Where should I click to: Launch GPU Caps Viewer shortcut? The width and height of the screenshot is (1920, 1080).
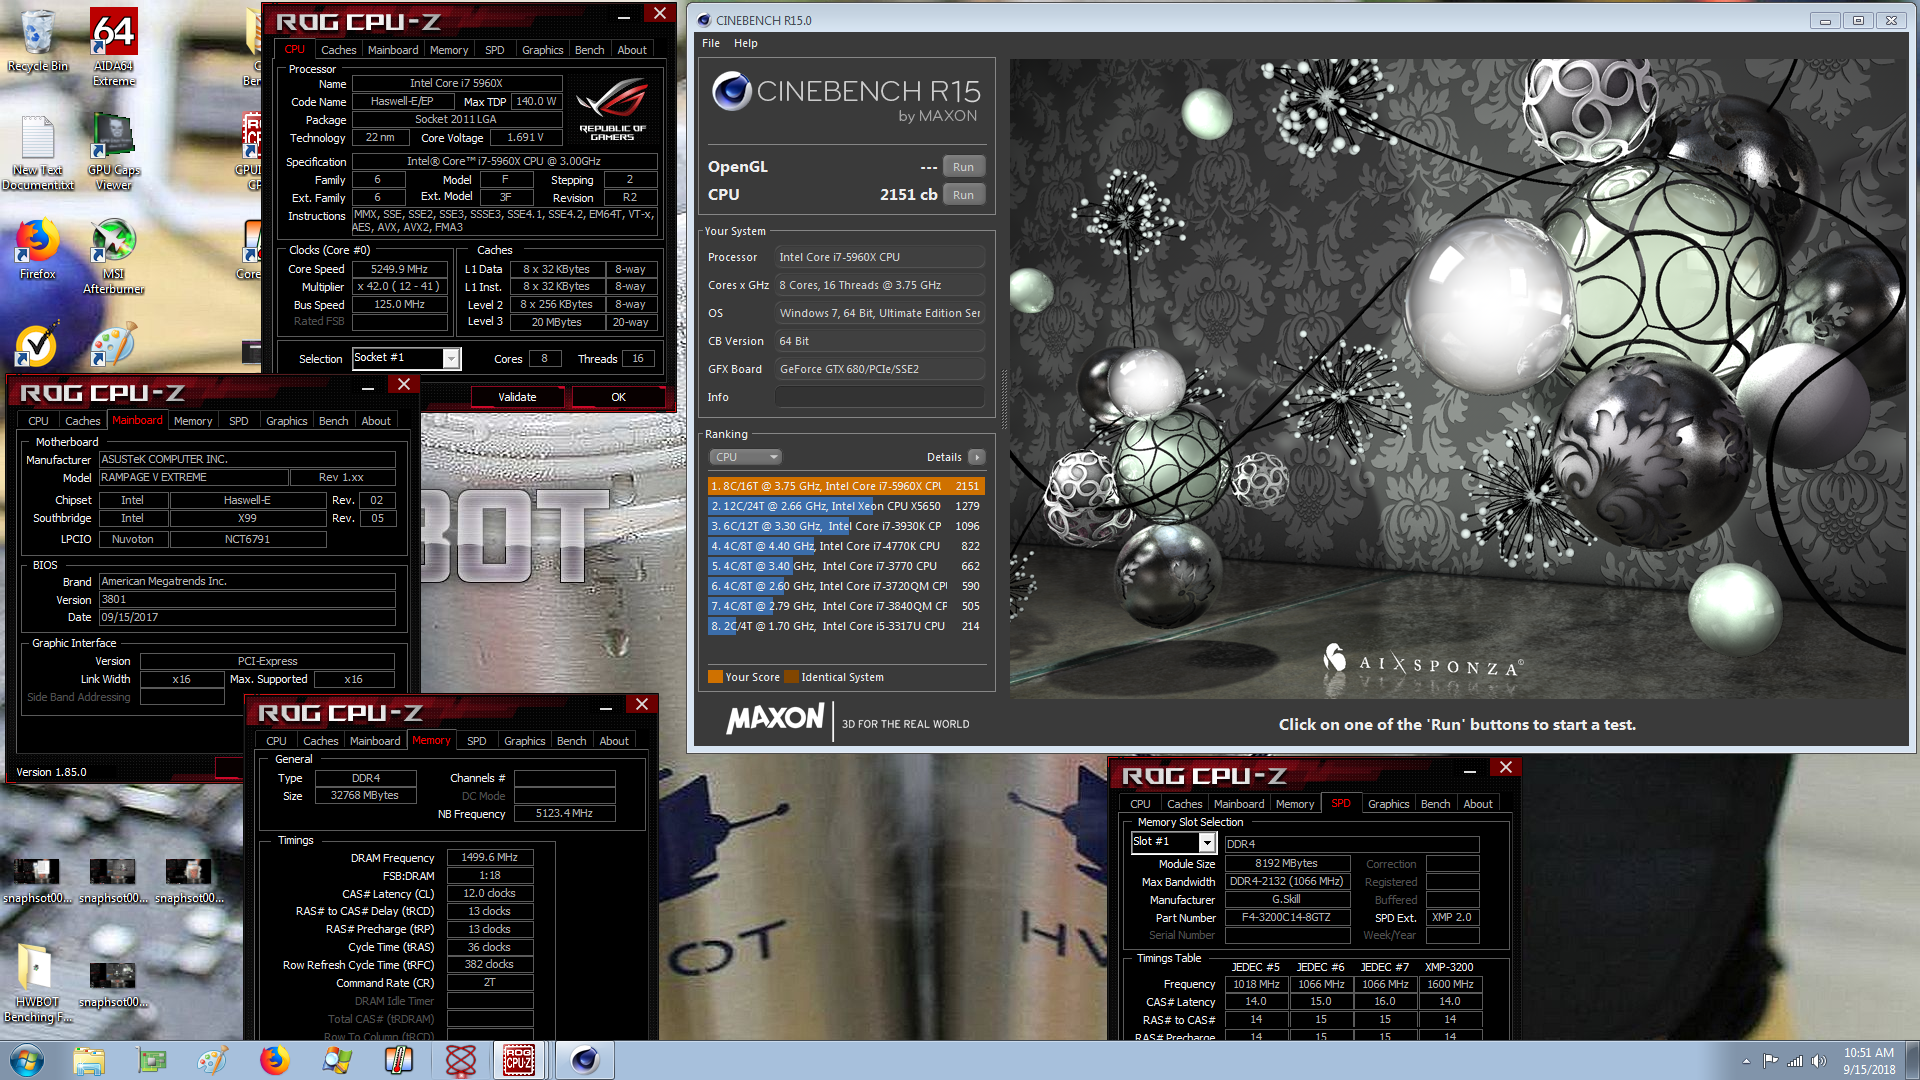[114, 152]
